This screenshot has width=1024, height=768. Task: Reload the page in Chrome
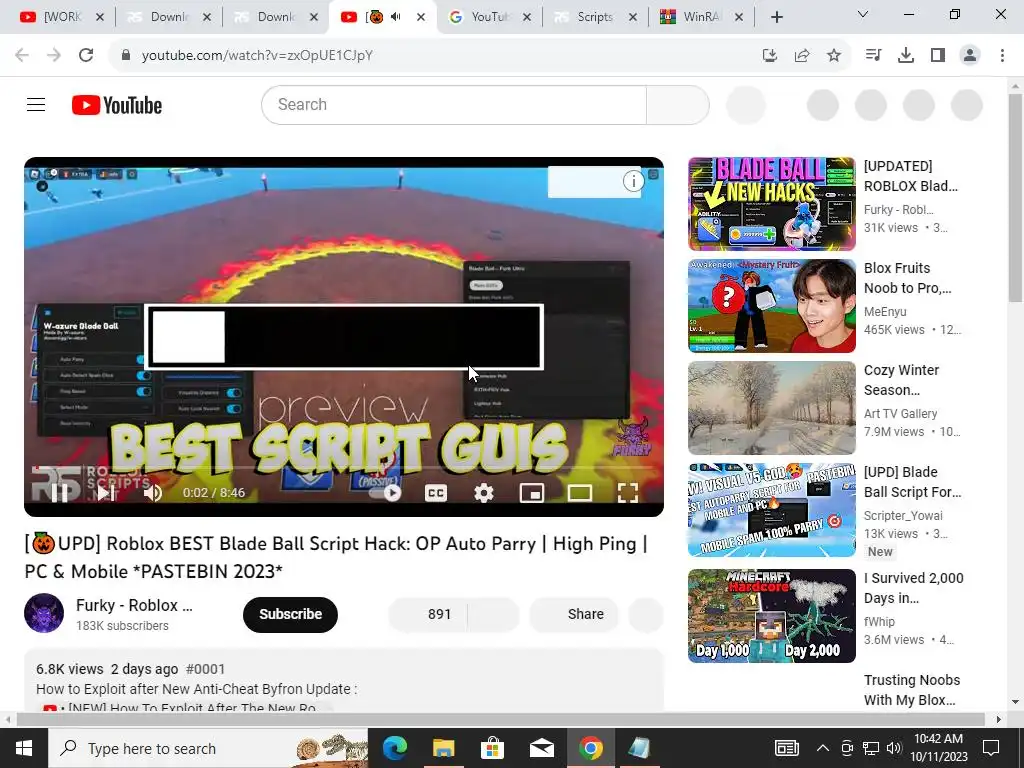point(86,55)
